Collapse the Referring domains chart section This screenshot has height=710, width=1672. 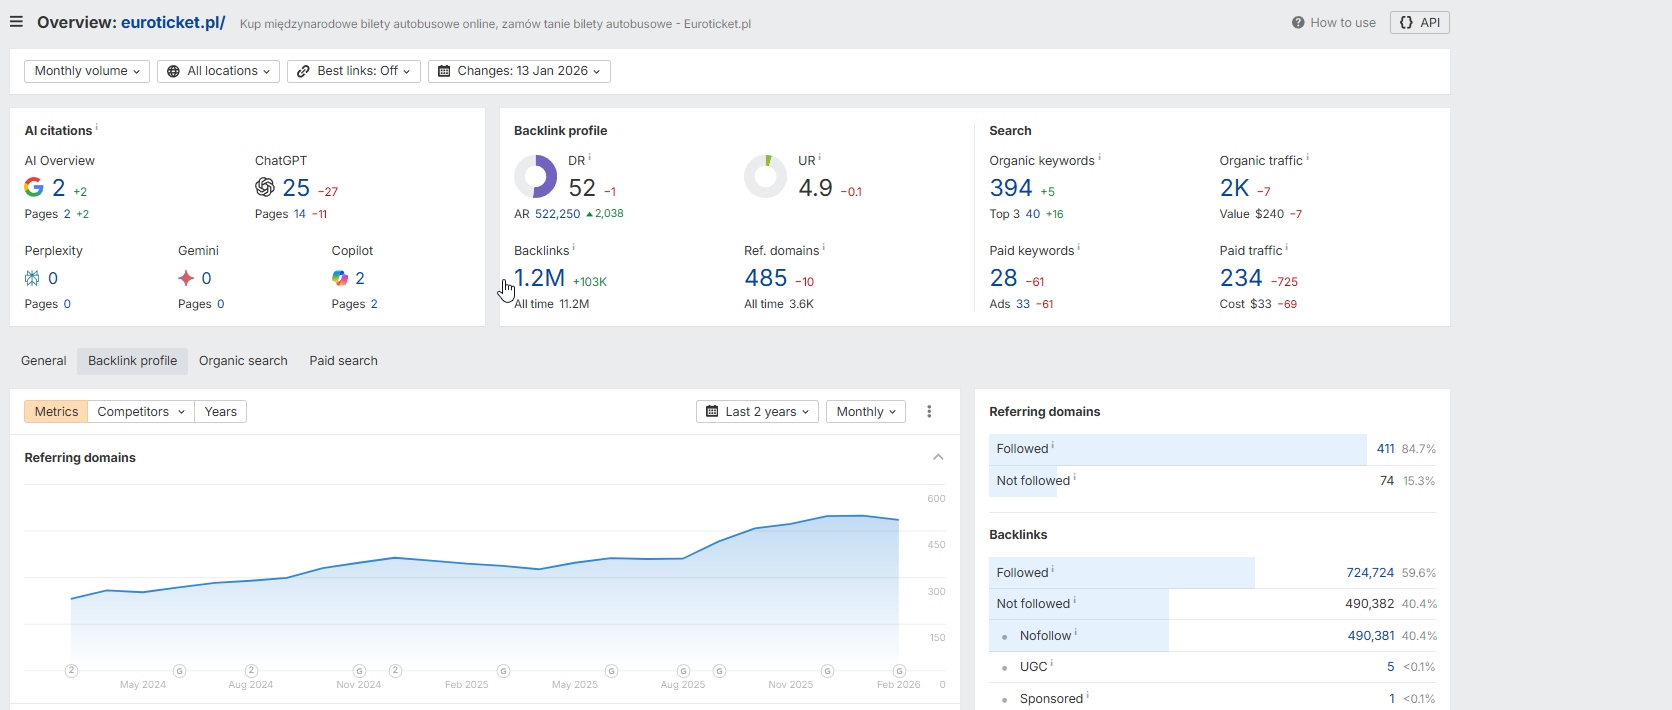click(938, 457)
